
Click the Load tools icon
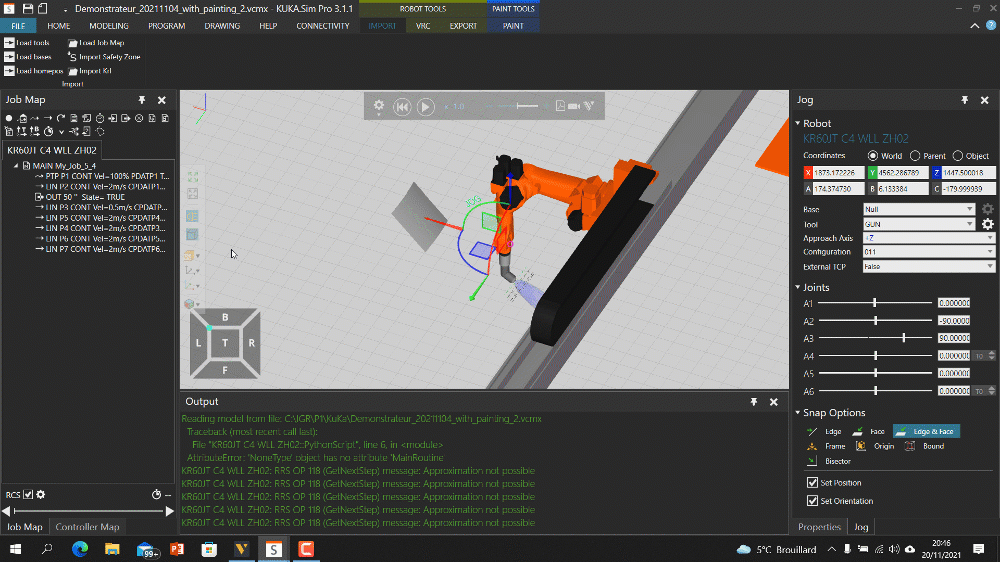point(9,43)
